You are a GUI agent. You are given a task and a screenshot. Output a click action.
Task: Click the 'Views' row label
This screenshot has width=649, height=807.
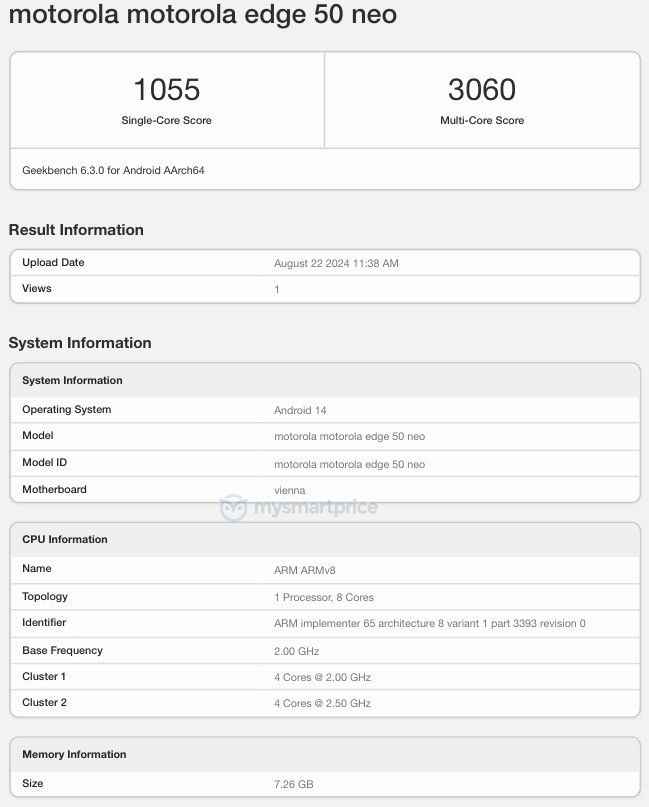pyautogui.click(x=37, y=289)
